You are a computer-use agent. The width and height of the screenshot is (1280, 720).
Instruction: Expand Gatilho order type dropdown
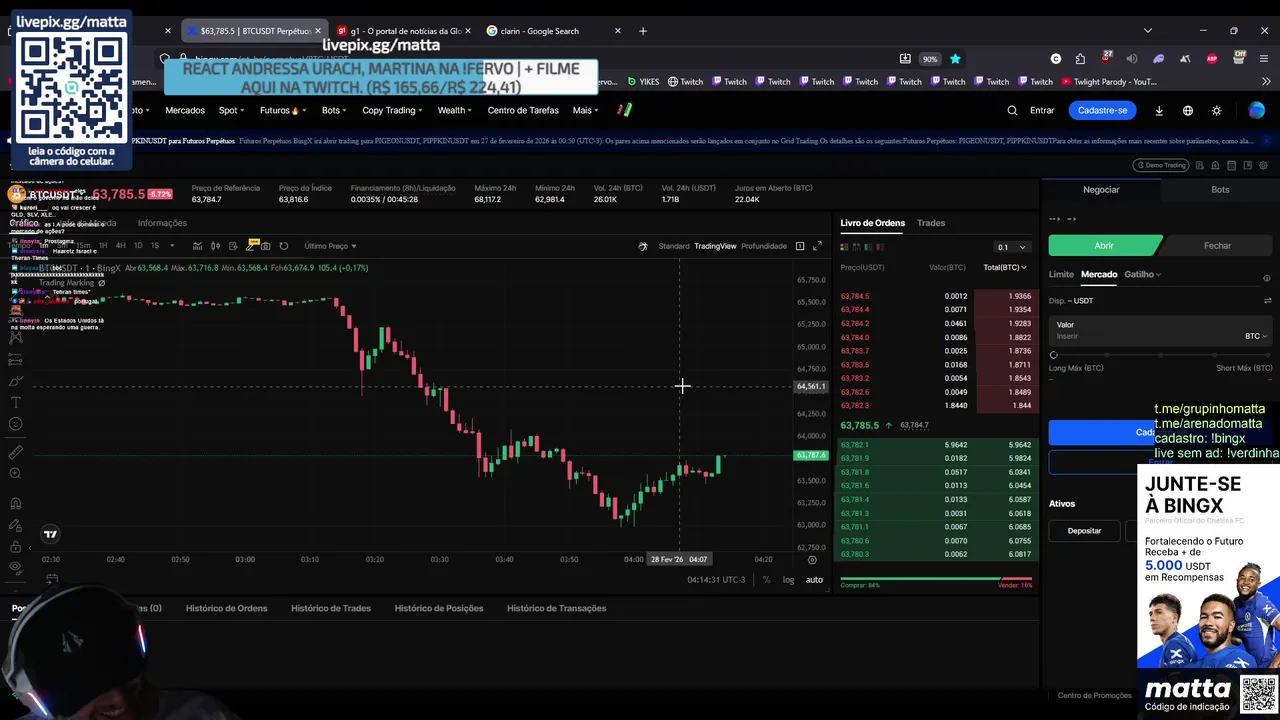pyautogui.click(x=1143, y=274)
